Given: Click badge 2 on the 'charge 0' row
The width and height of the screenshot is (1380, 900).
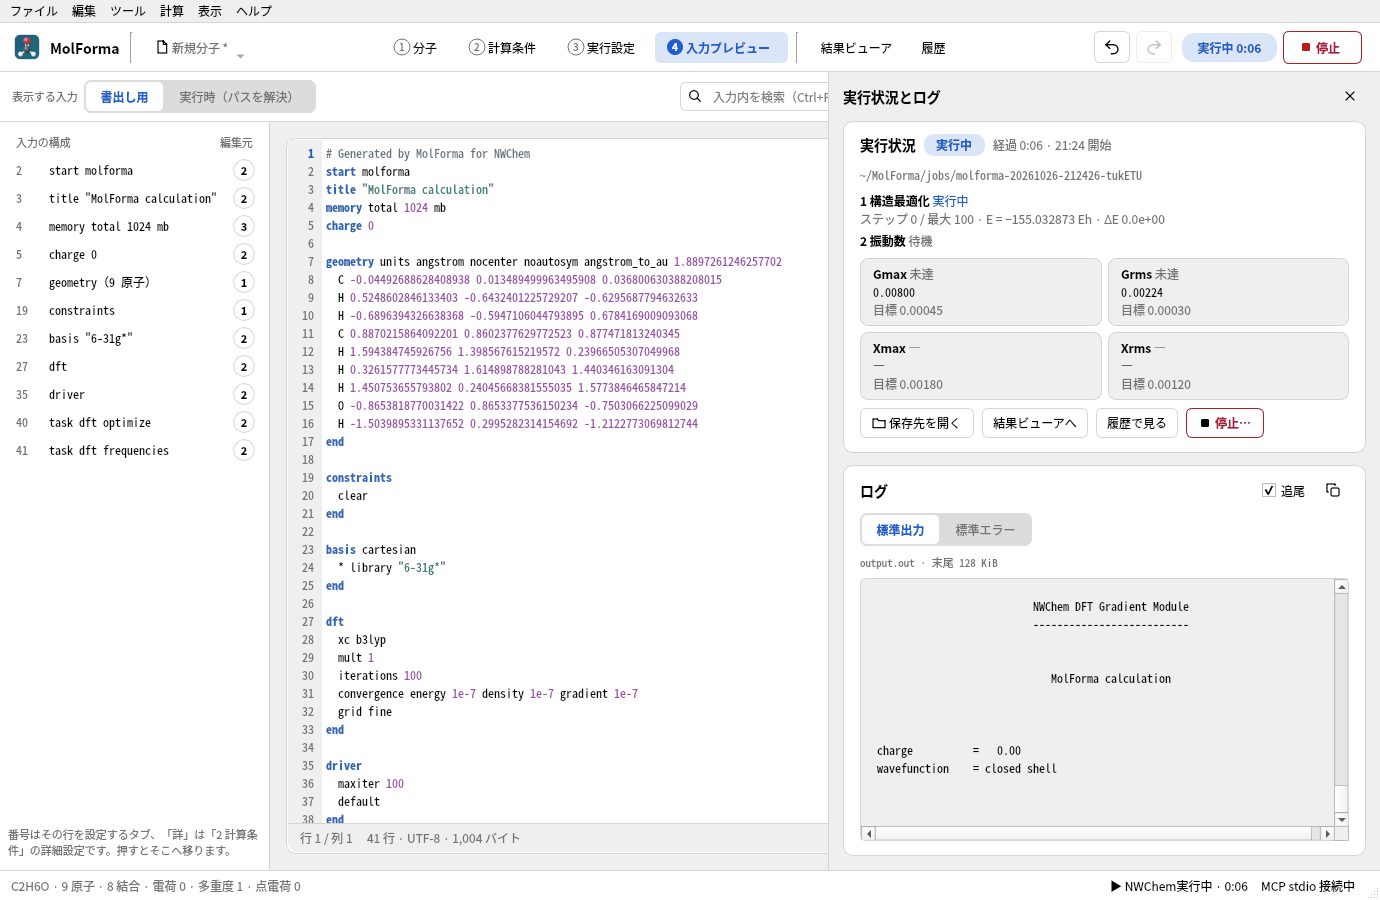Looking at the screenshot, I should coord(243,255).
